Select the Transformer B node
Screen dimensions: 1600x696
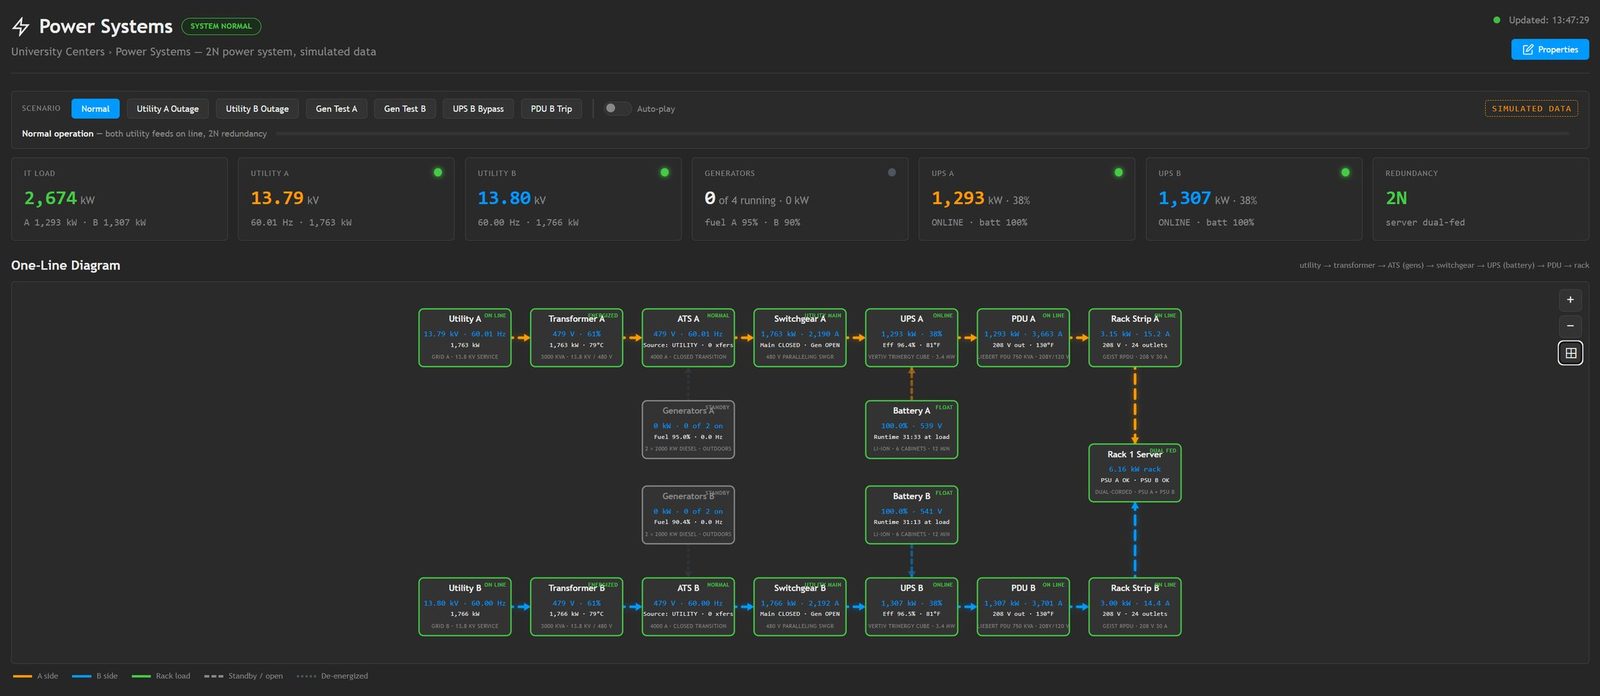577,606
